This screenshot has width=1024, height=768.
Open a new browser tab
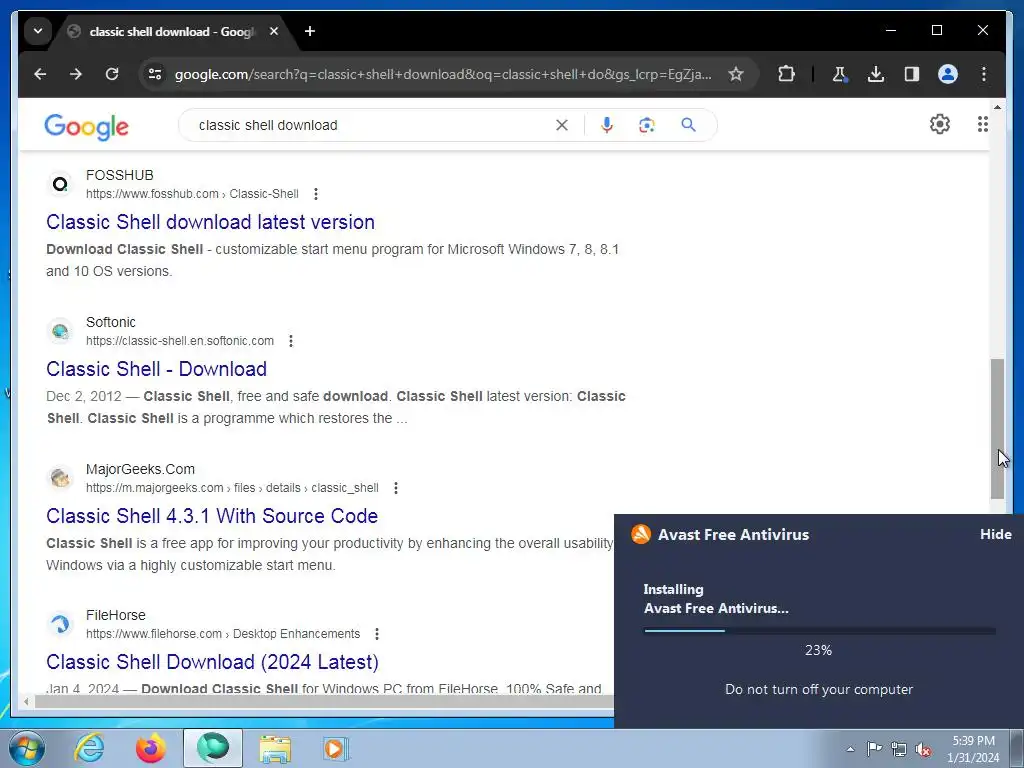pos(310,31)
